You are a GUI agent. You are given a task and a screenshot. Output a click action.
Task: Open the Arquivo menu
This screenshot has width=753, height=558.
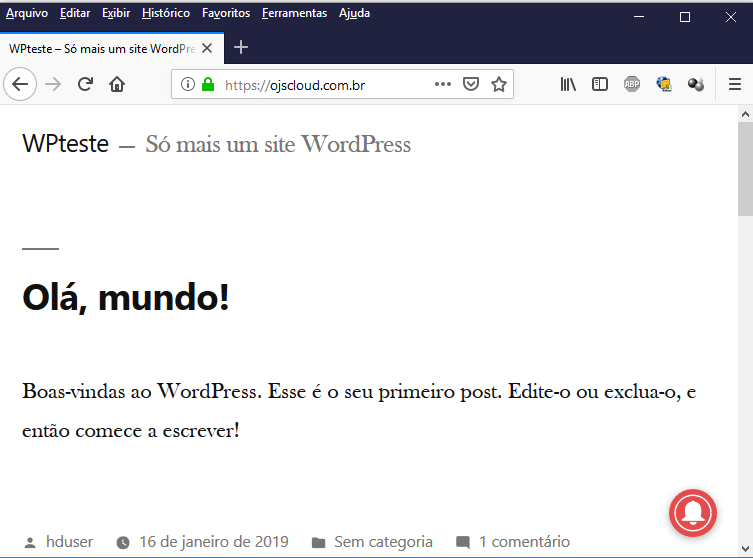pos(27,13)
